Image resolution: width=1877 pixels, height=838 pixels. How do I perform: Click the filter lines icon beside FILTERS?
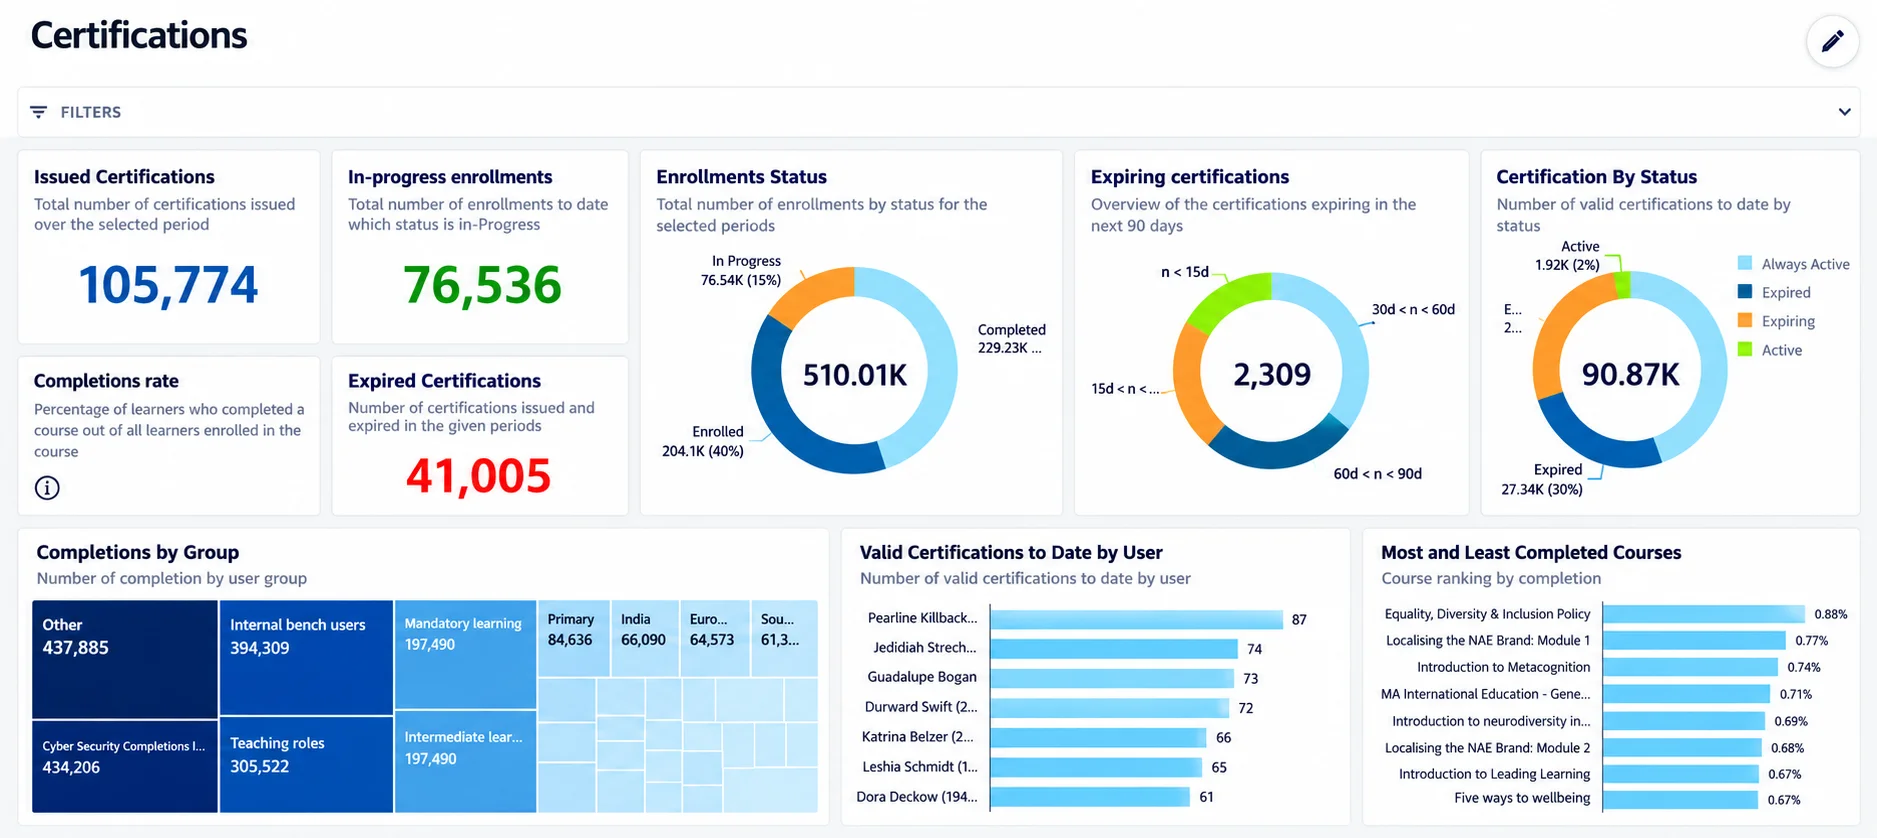[38, 112]
